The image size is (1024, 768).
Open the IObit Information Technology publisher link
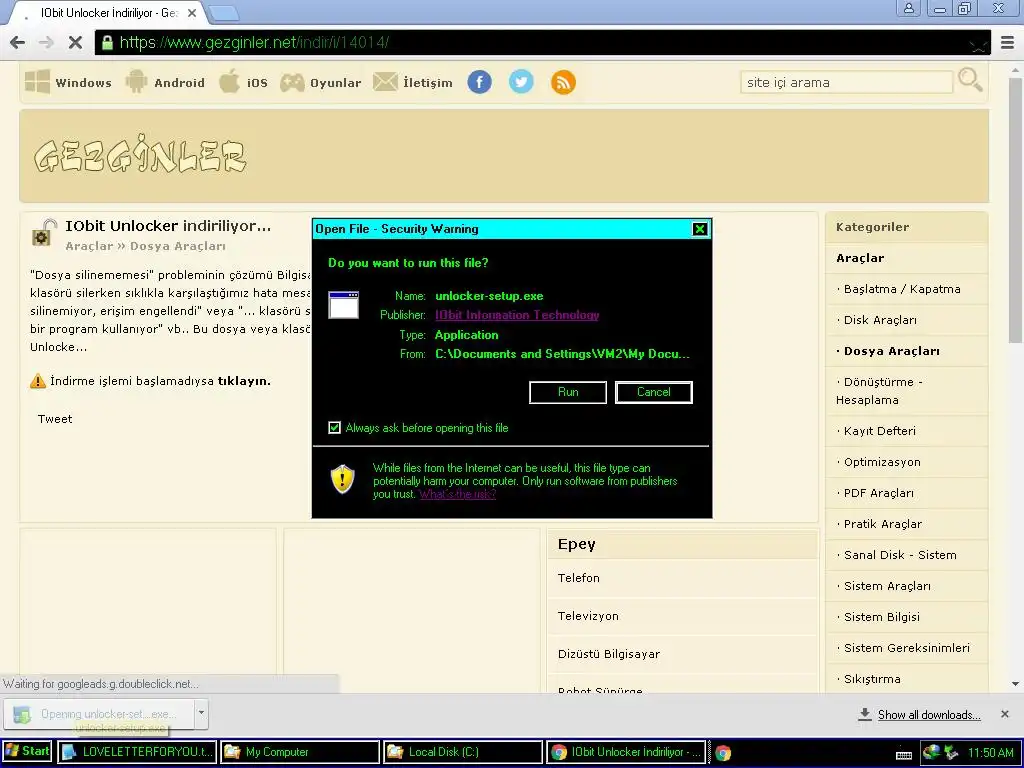point(517,315)
